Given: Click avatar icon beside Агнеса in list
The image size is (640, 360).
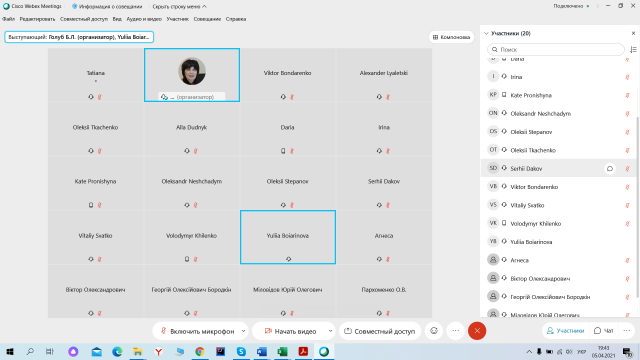Looking at the screenshot, I should point(493,260).
